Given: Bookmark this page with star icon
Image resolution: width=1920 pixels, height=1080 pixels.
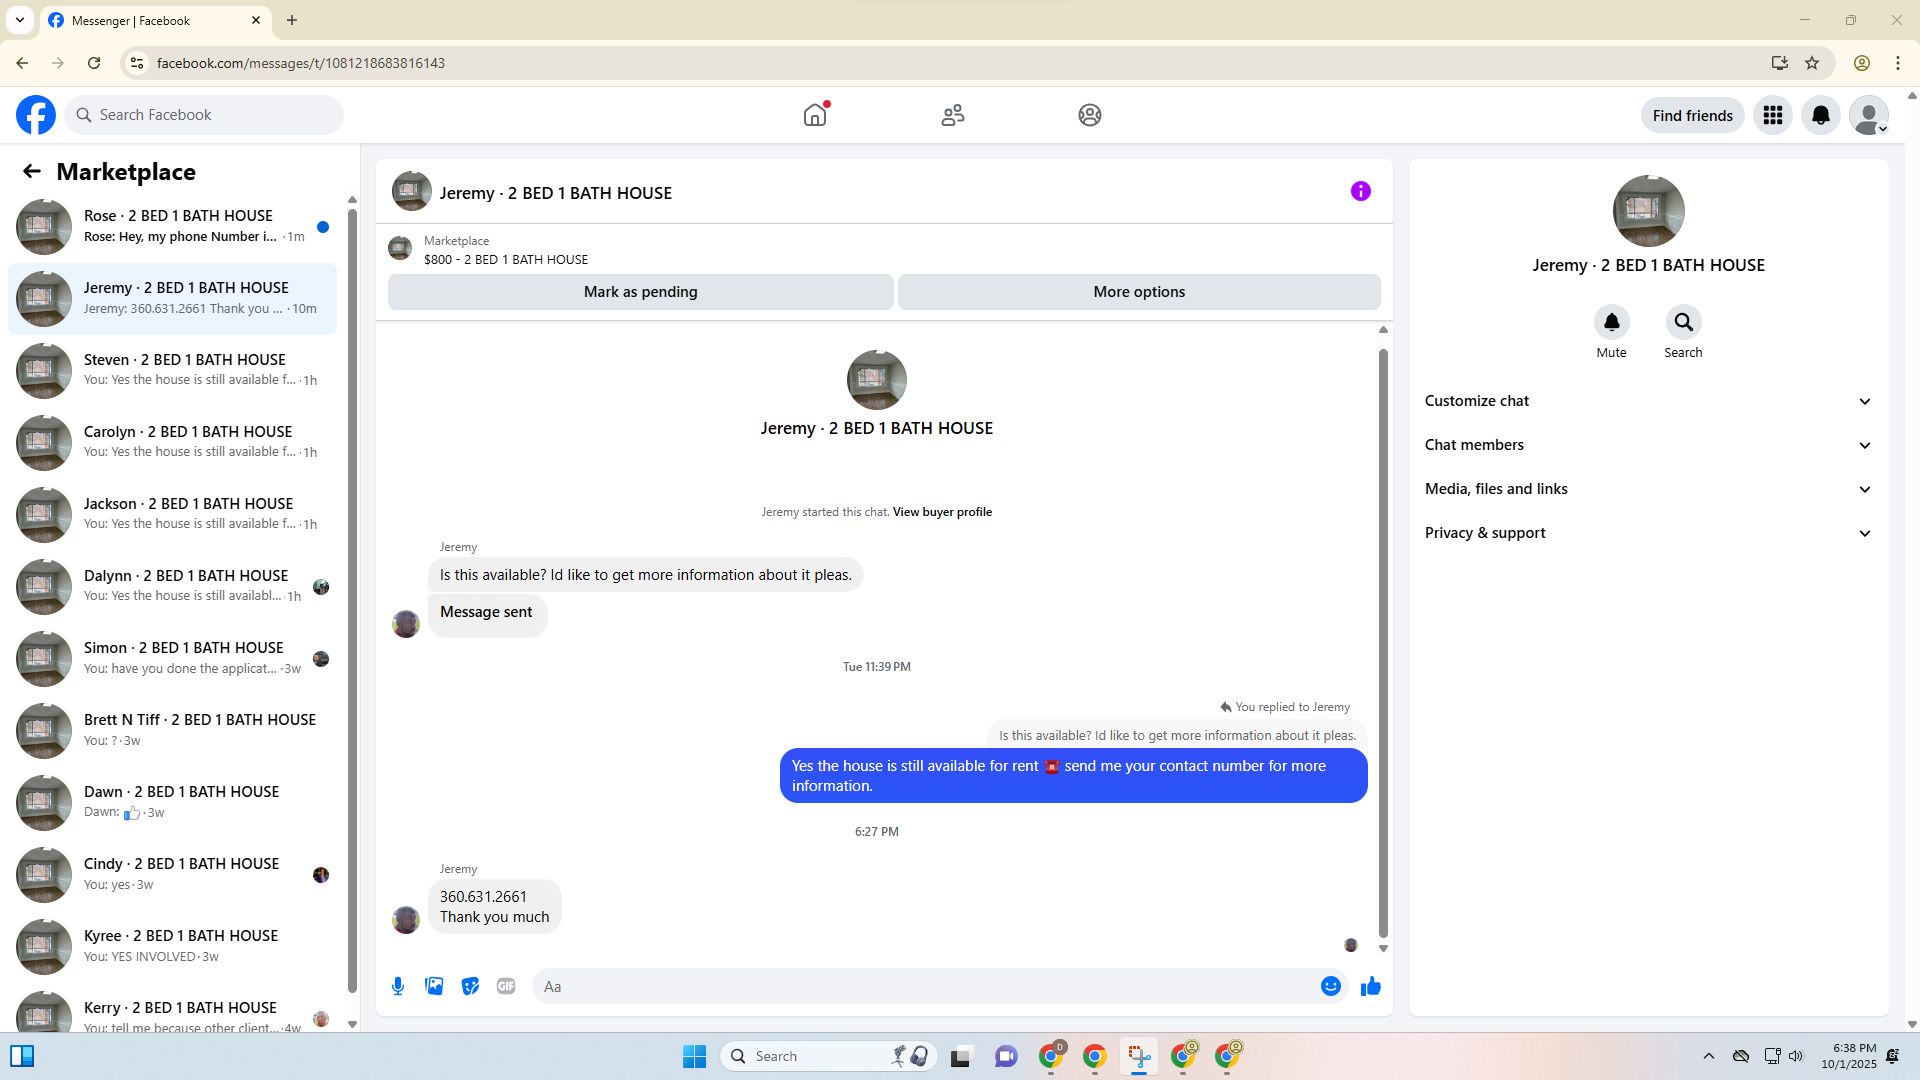Looking at the screenshot, I should [x=1812, y=63].
